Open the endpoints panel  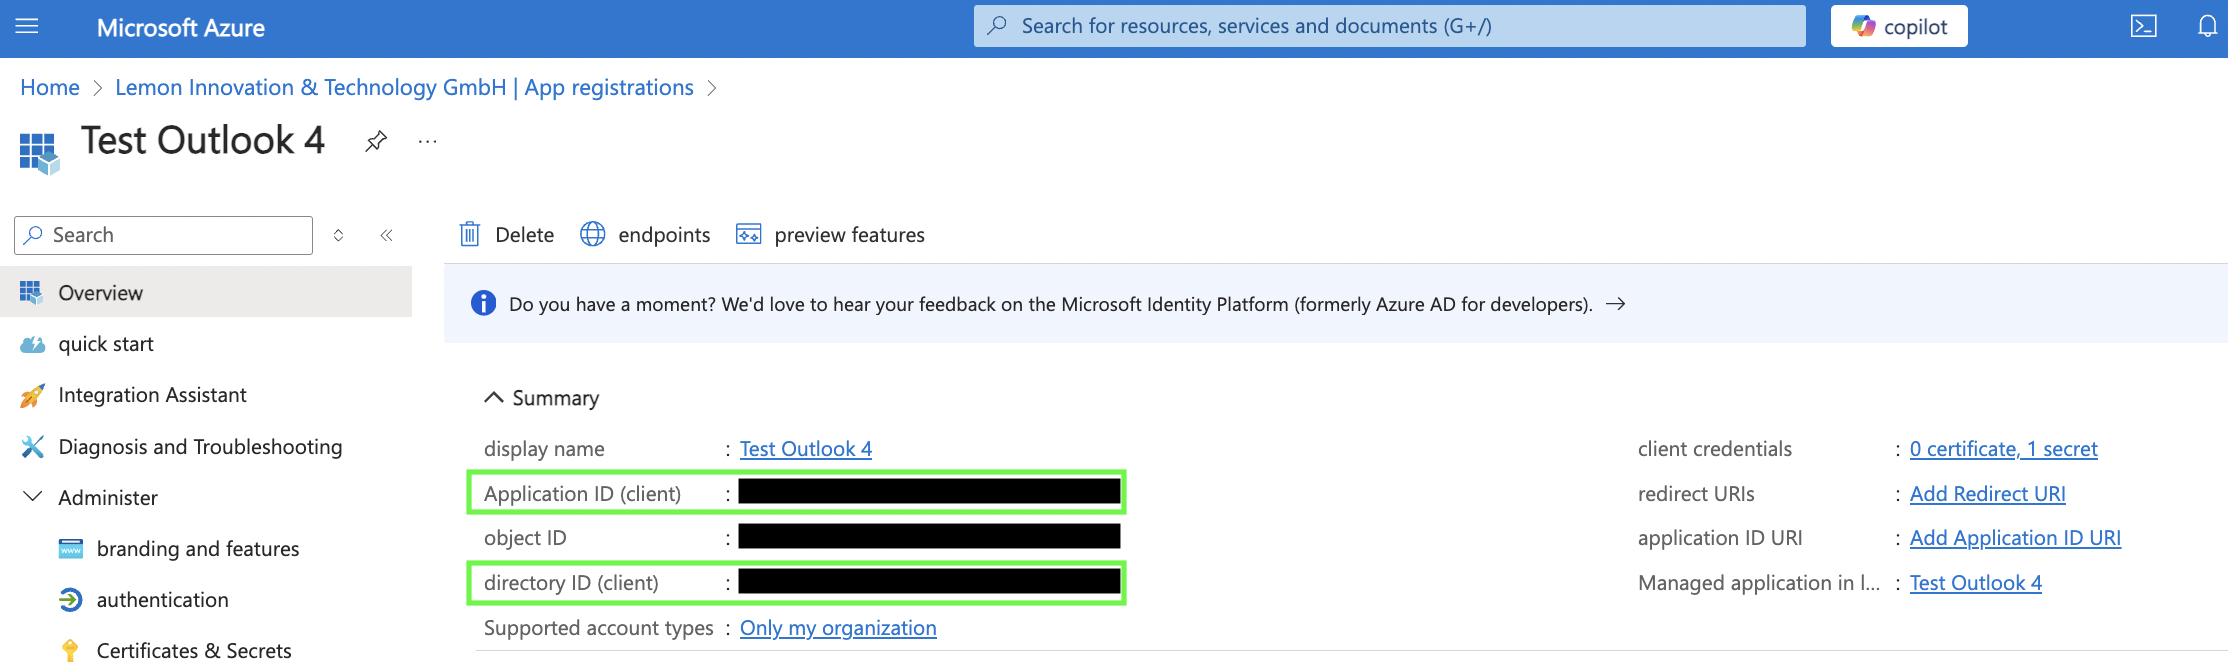645,234
